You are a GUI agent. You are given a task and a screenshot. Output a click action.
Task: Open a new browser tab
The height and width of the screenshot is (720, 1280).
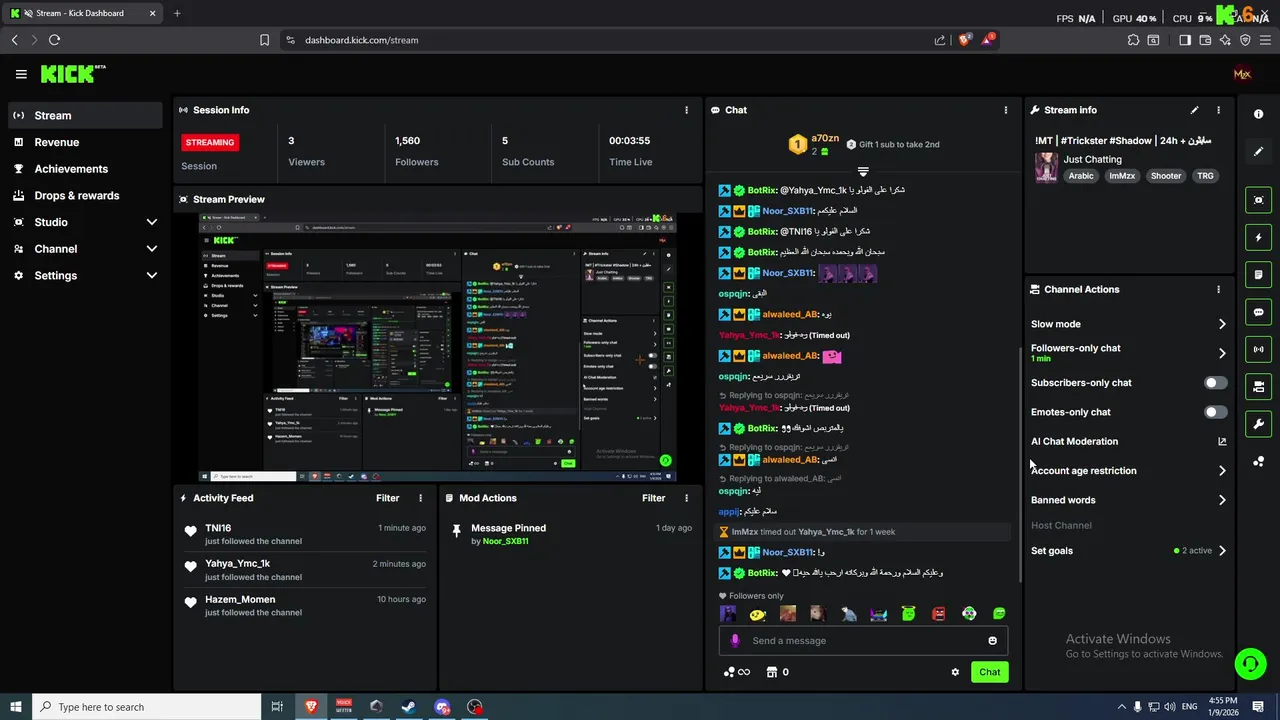(x=177, y=13)
